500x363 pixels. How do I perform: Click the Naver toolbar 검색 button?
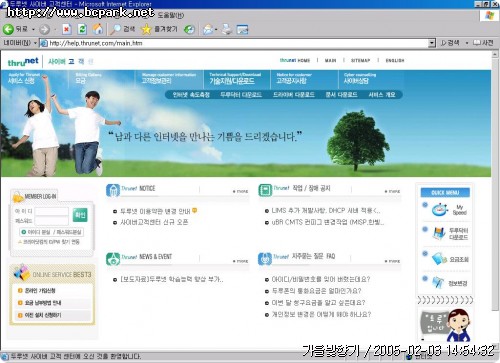(x=450, y=43)
